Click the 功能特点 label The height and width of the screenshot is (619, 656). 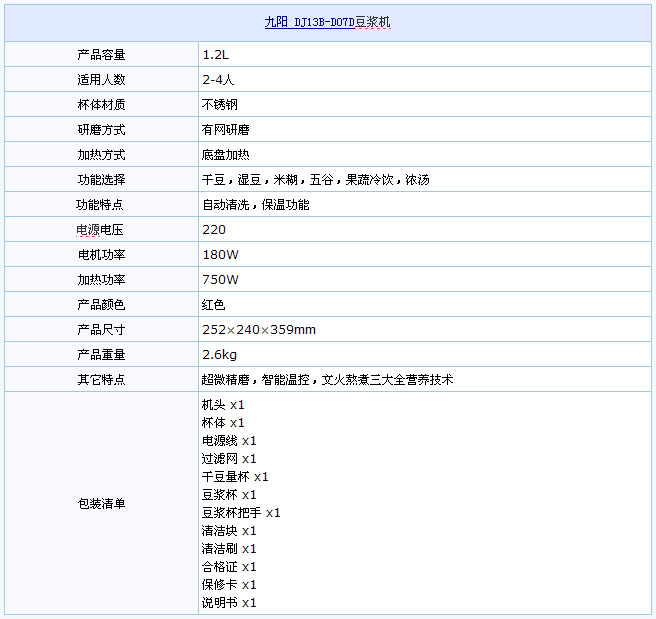100,205
